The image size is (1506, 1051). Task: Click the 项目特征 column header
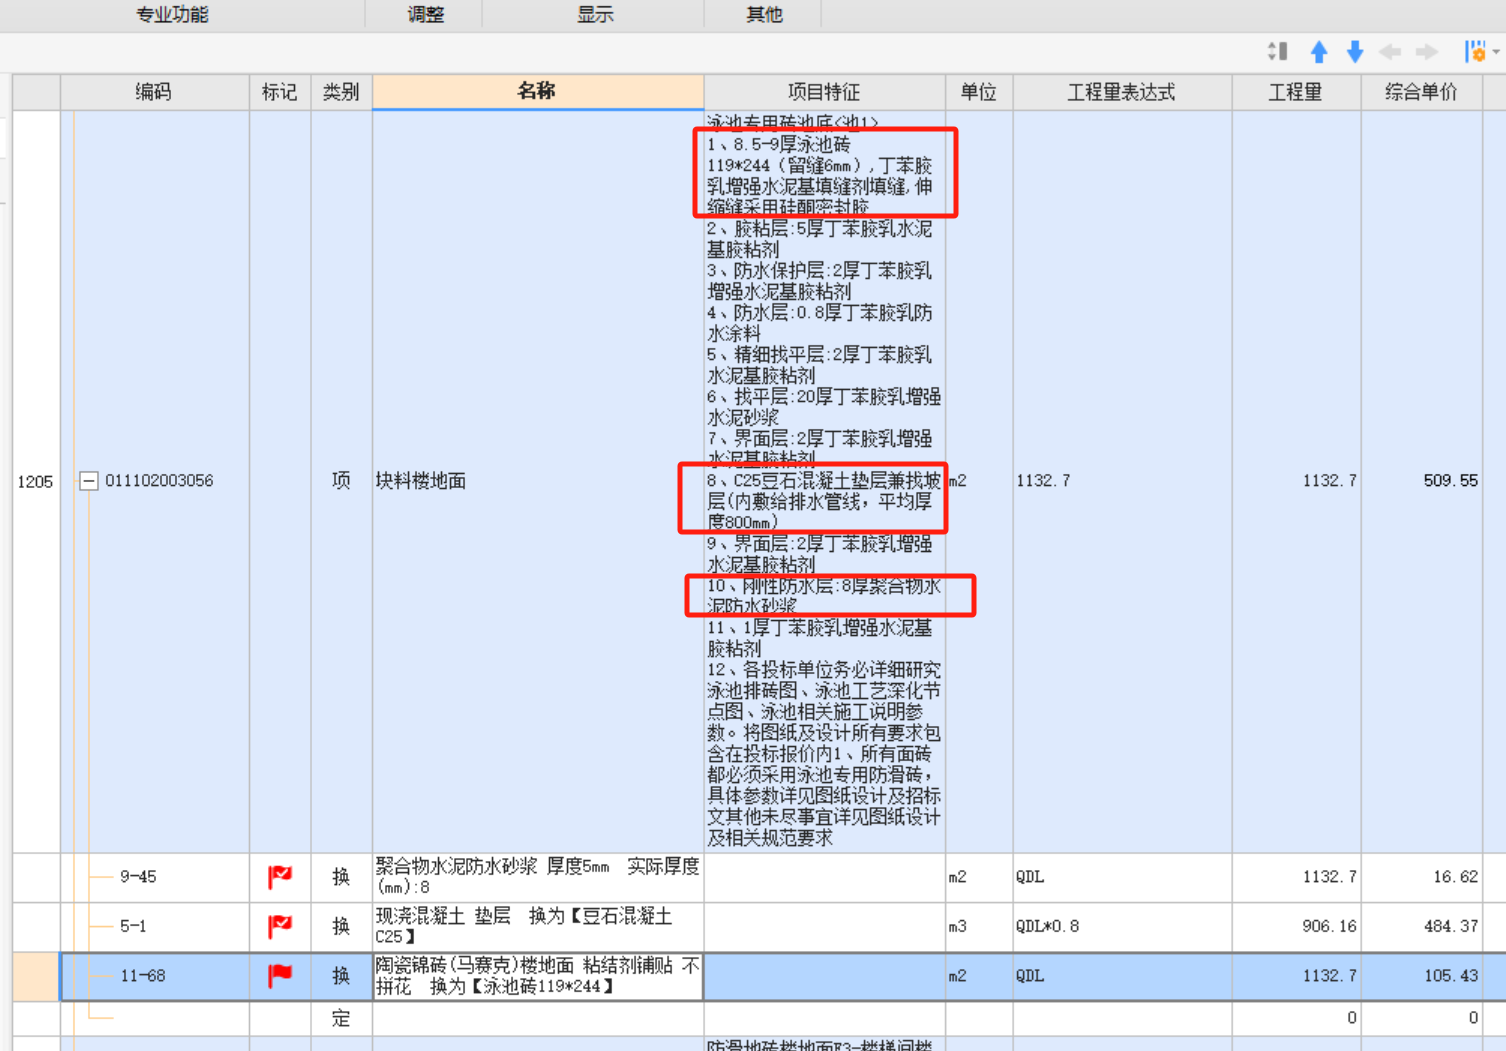click(x=825, y=92)
